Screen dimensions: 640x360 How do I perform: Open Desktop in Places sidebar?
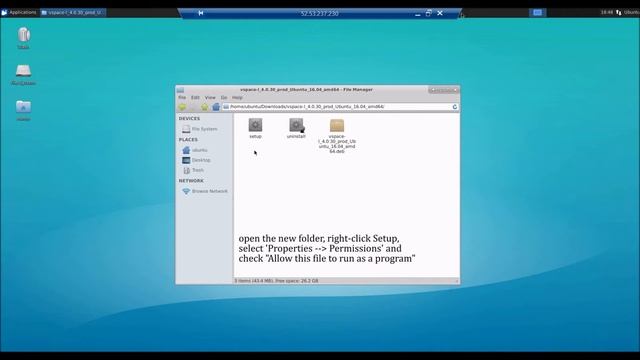196,160
